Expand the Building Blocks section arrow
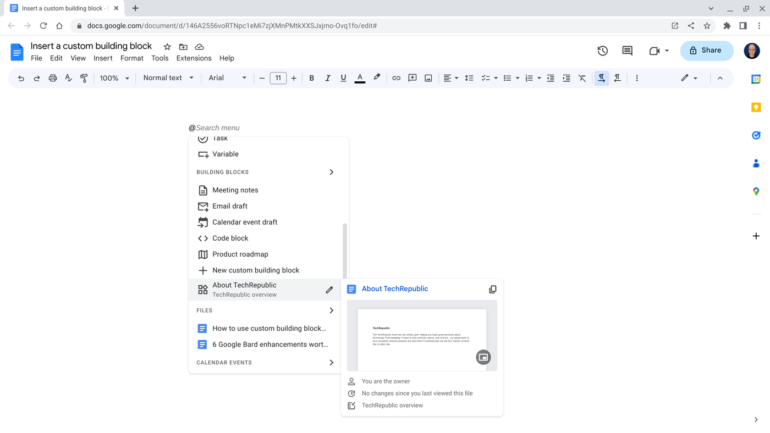 pyautogui.click(x=331, y=172)
